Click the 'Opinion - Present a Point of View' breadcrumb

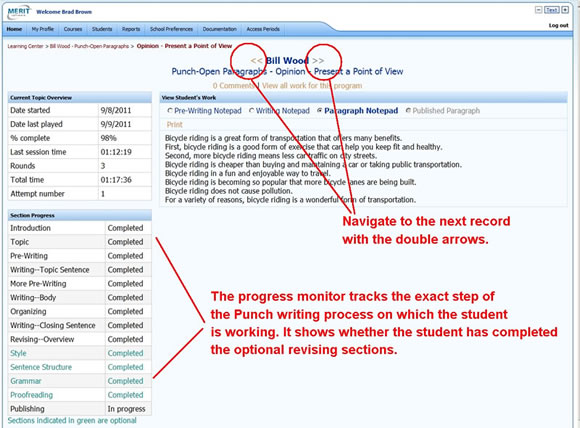[184, 46]
